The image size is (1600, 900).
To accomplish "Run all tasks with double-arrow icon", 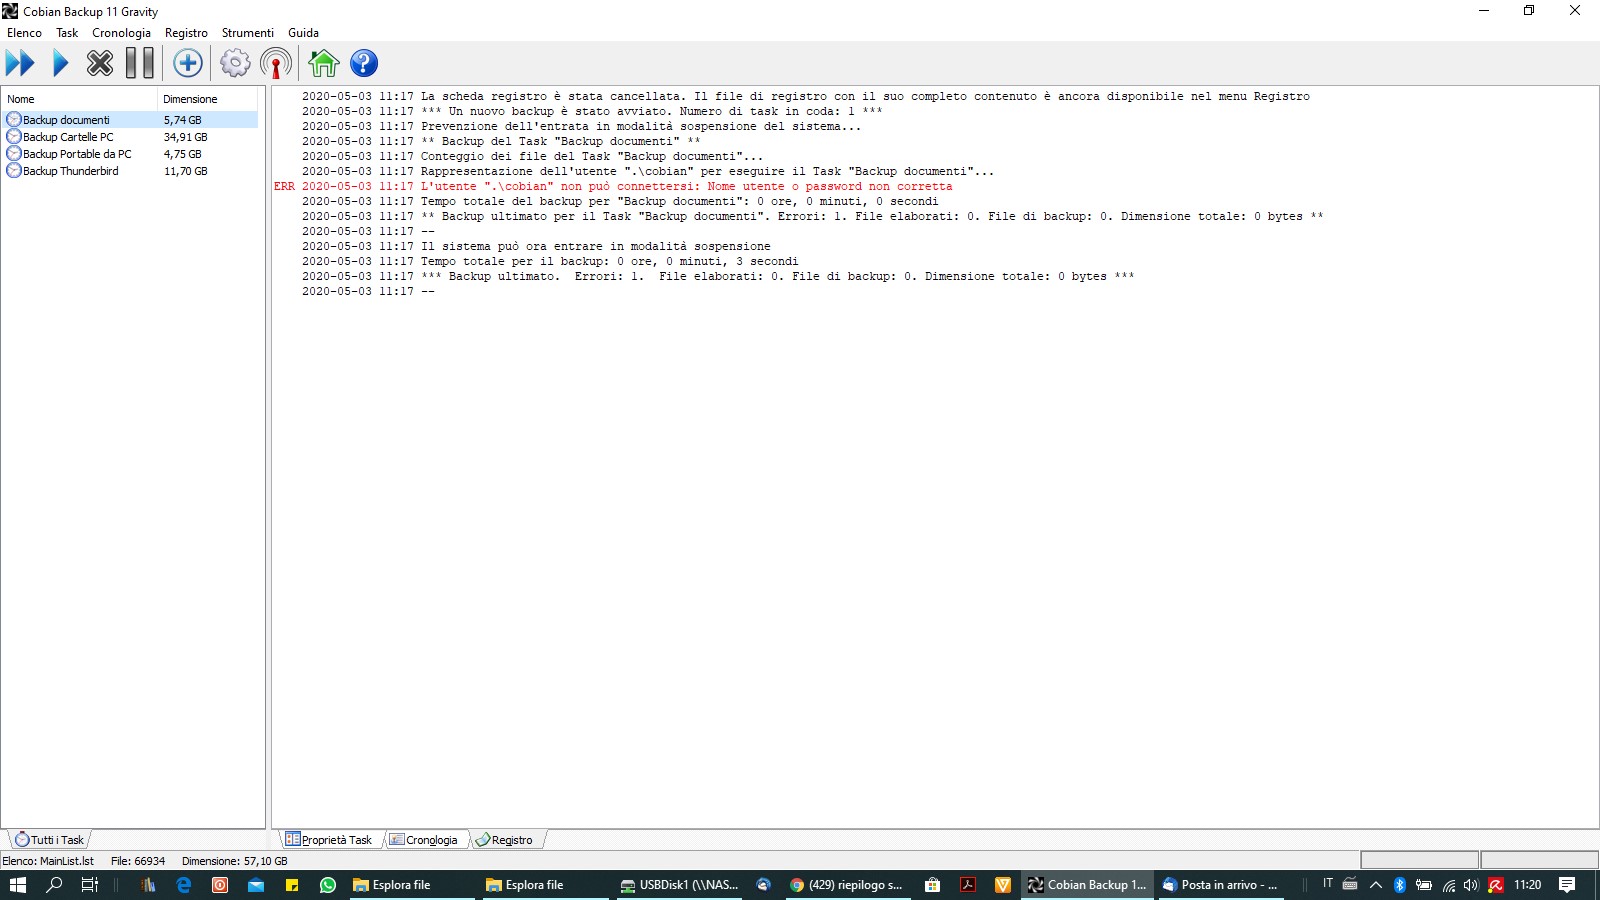I will pyautogui.click(x=20, y=64).
